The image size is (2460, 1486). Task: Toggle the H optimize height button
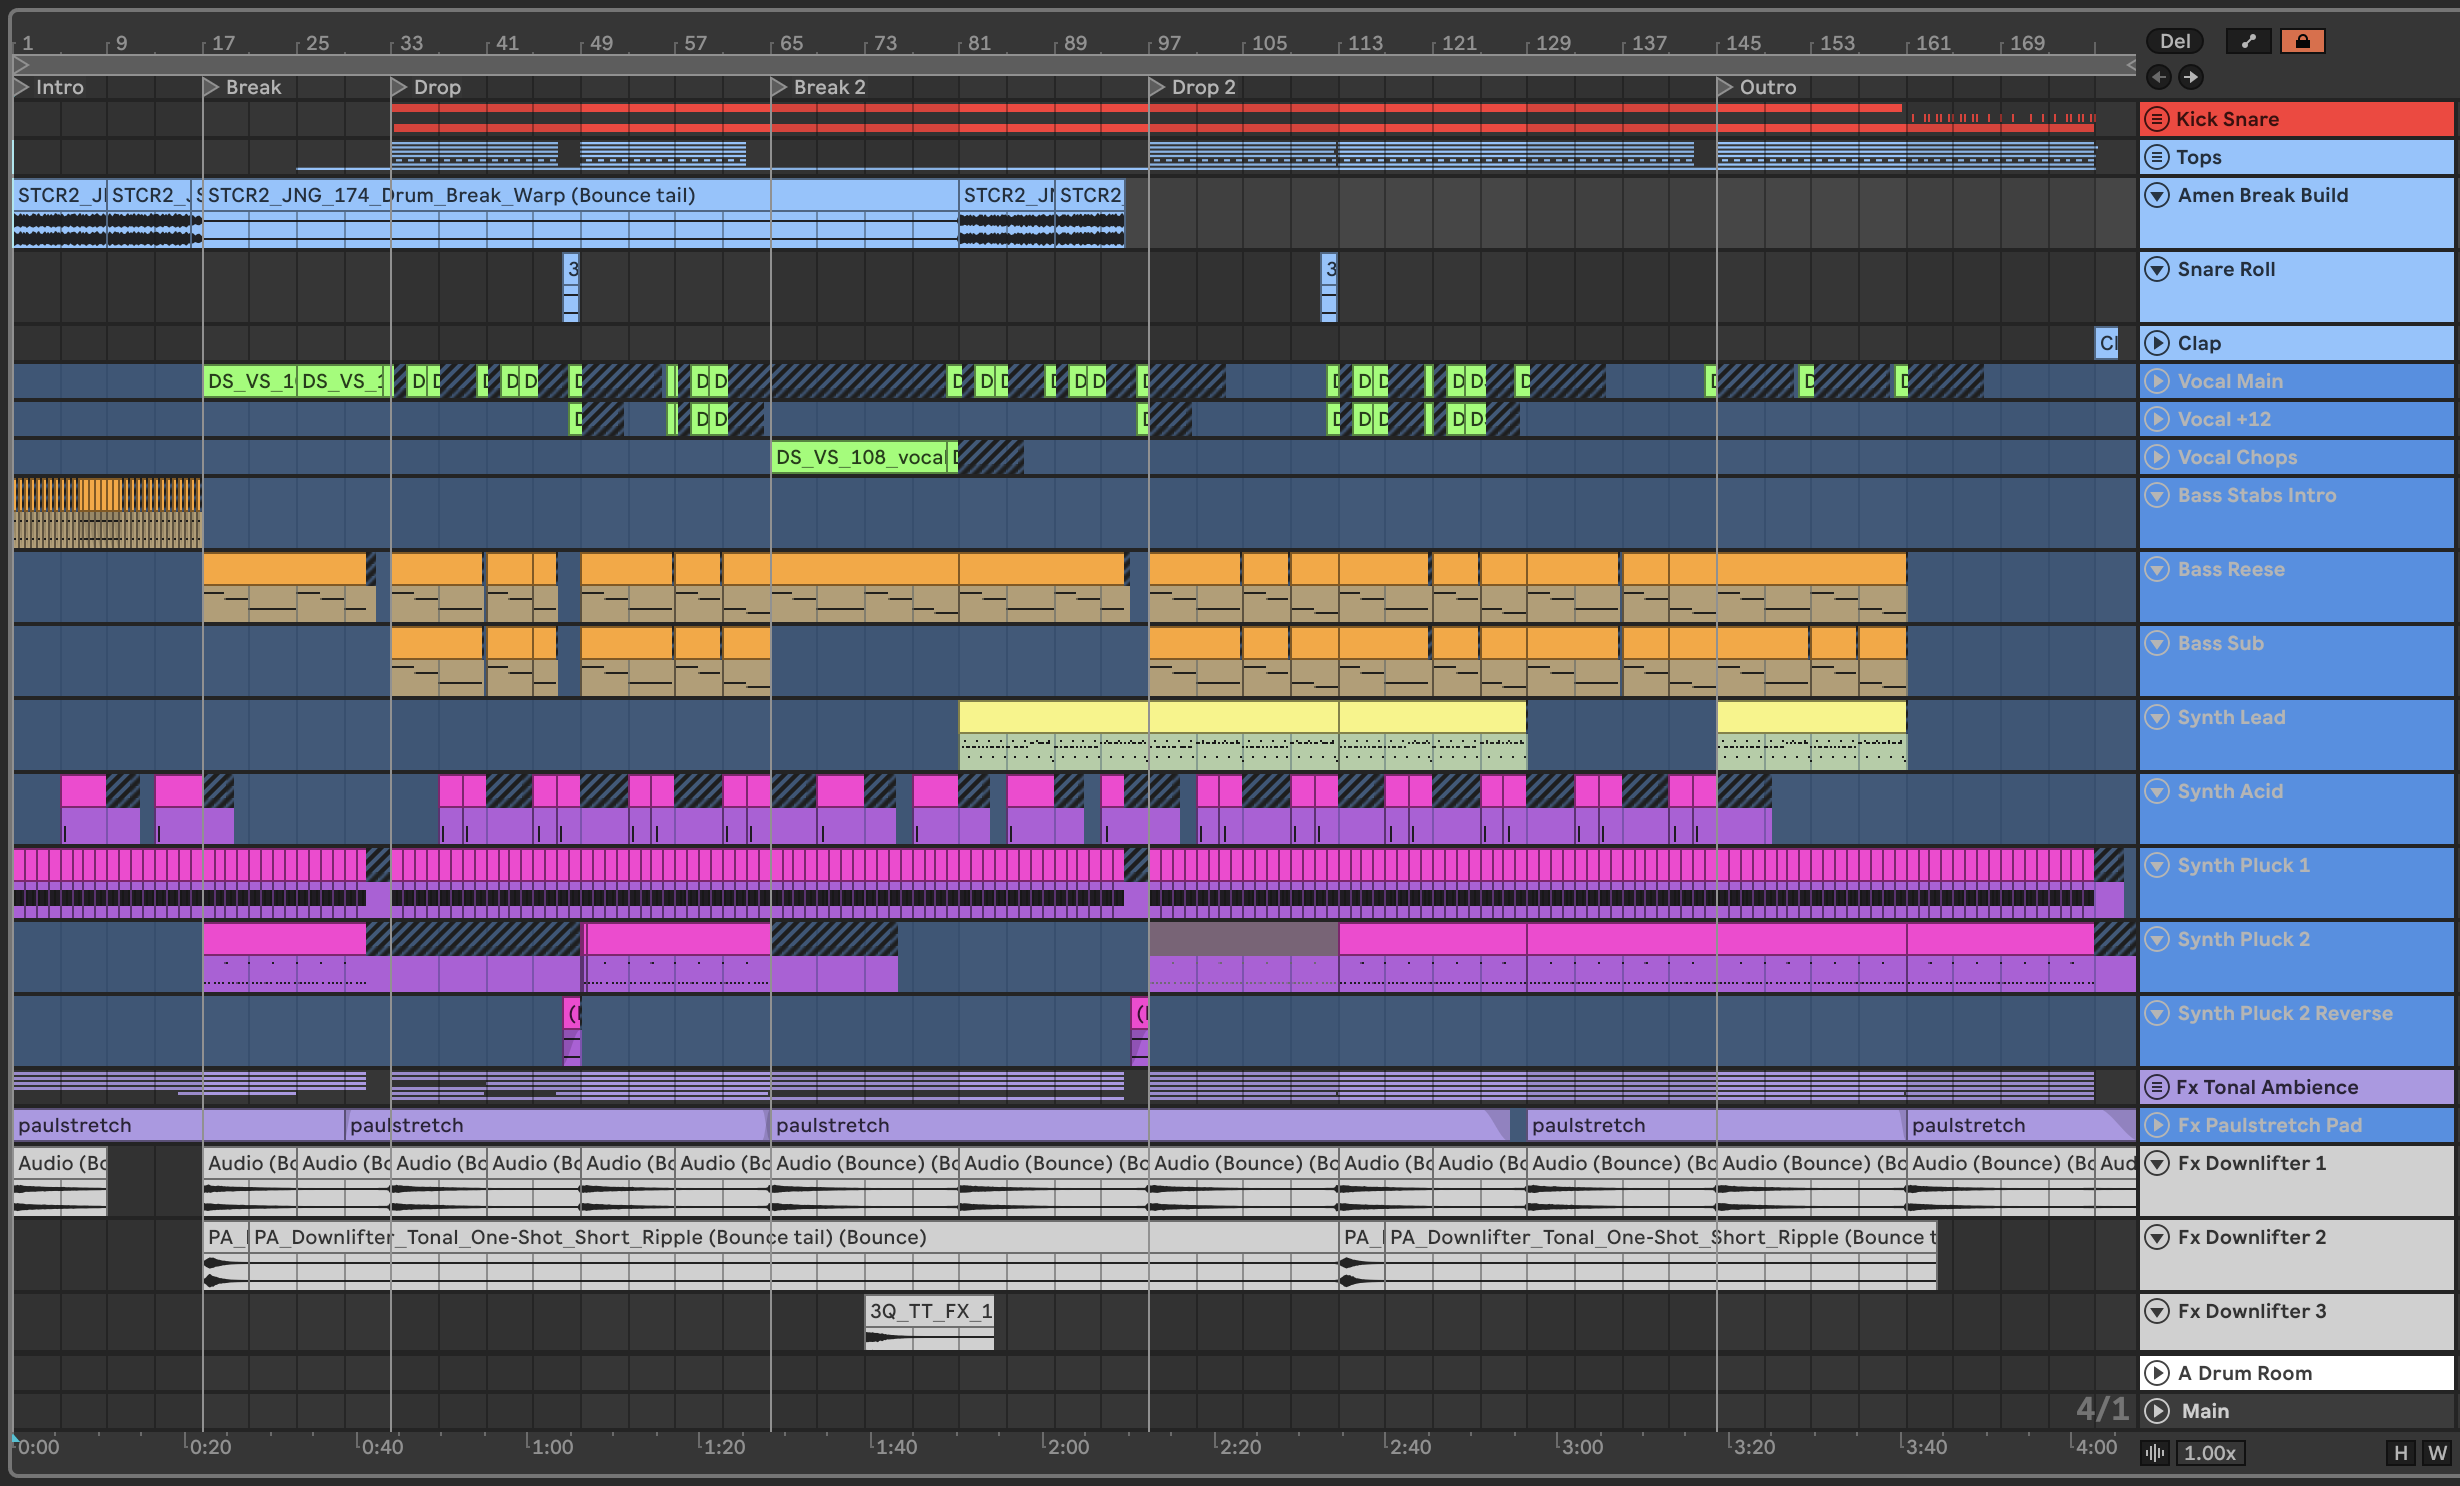tap(2400, 1452)
